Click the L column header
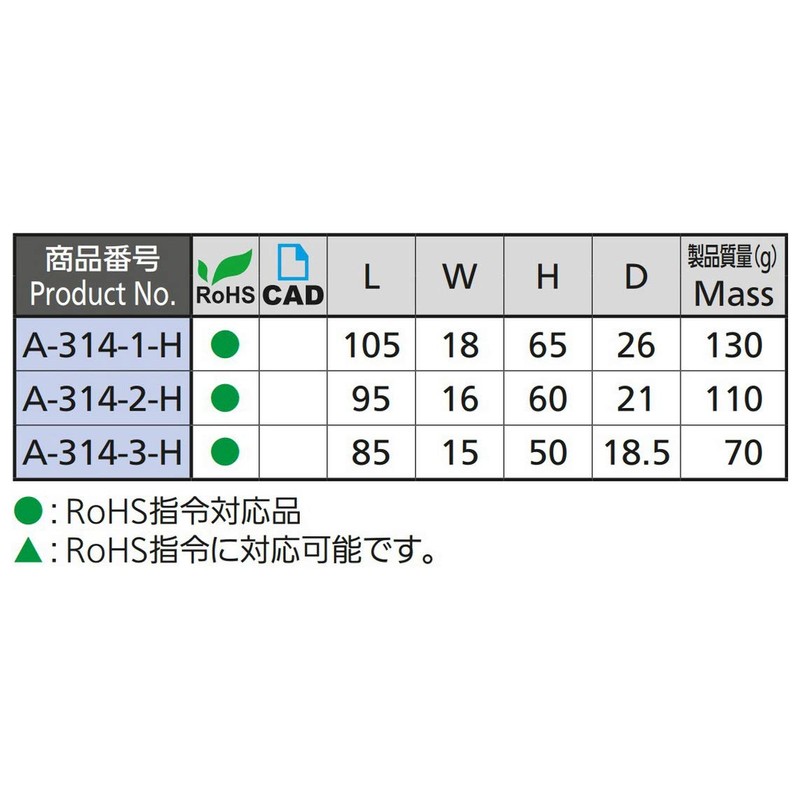Viewport: 800px width, 800px height. click(372, 277)
